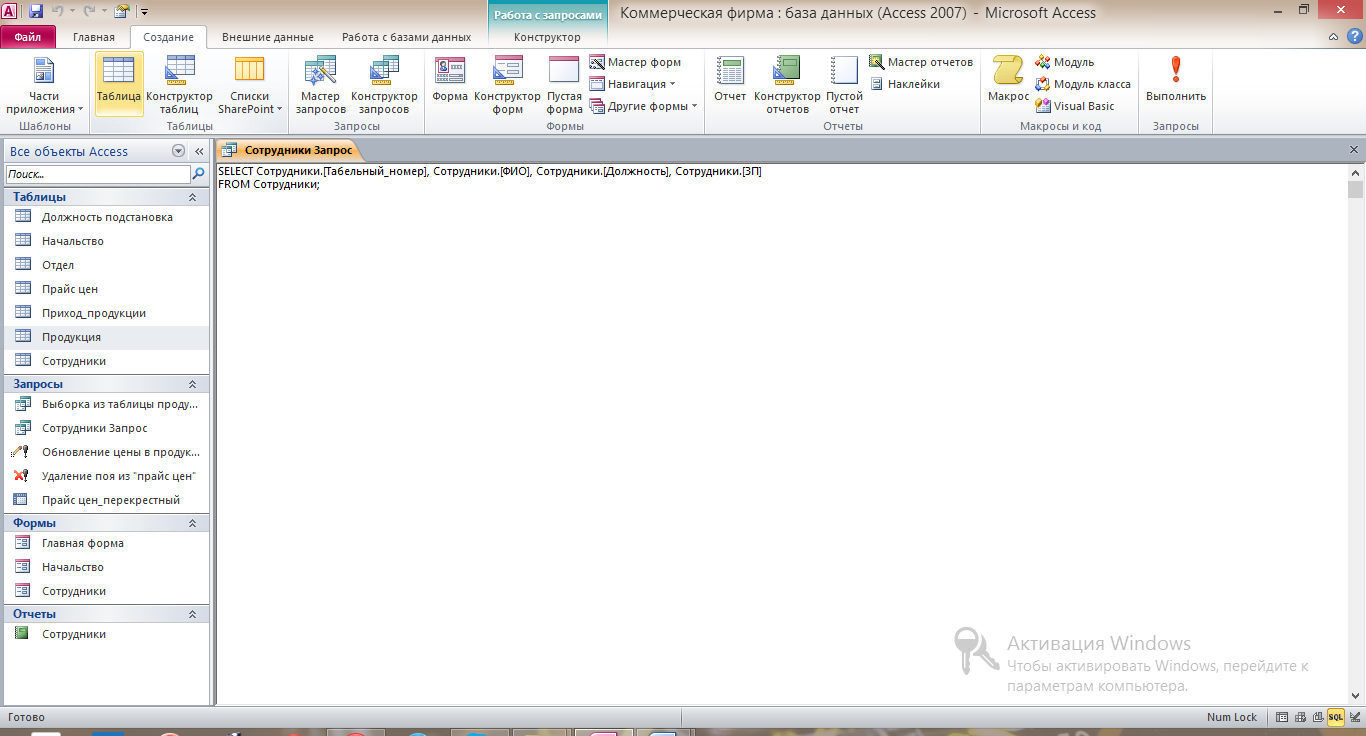Screen dimensions: 1366x736
Task: Select the Продукция table
Action: tap(107, 337)
